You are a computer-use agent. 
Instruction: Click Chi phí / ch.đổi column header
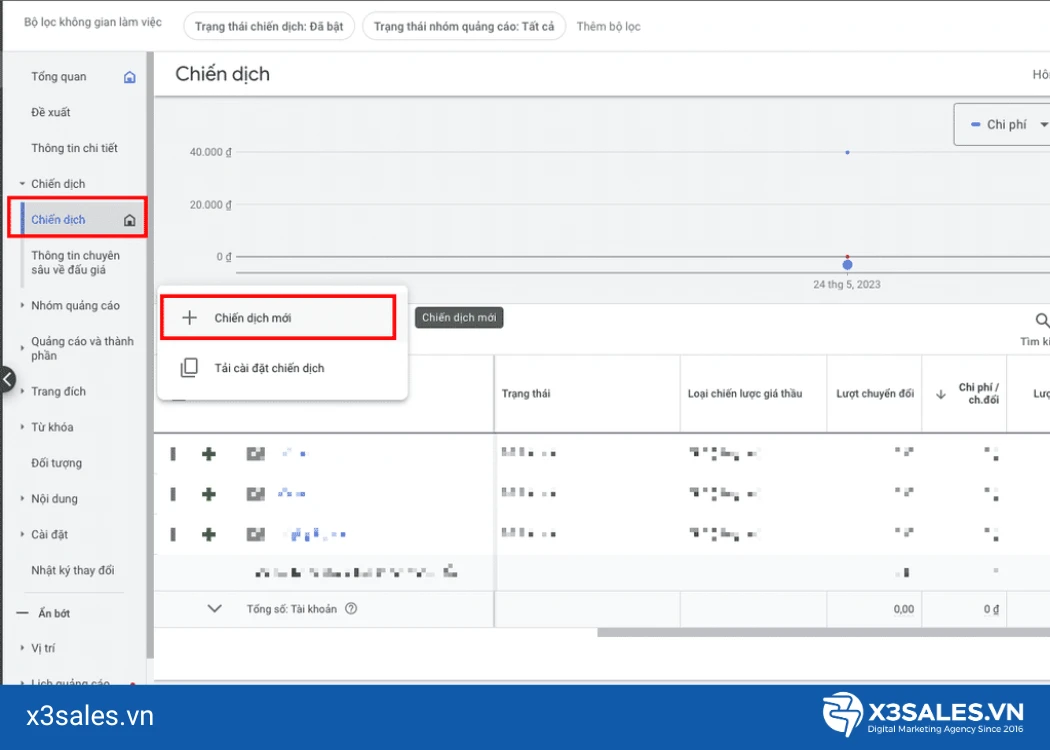[978, 393]
